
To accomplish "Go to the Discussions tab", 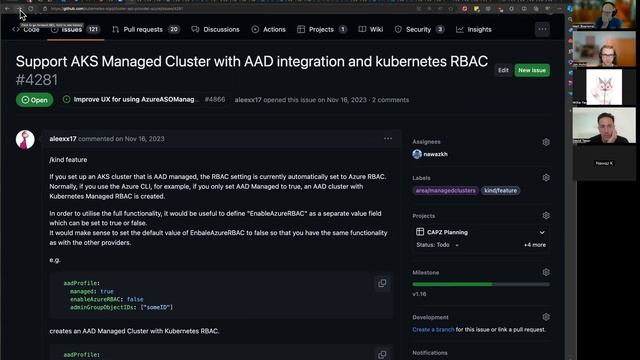I will coord(216,29).
